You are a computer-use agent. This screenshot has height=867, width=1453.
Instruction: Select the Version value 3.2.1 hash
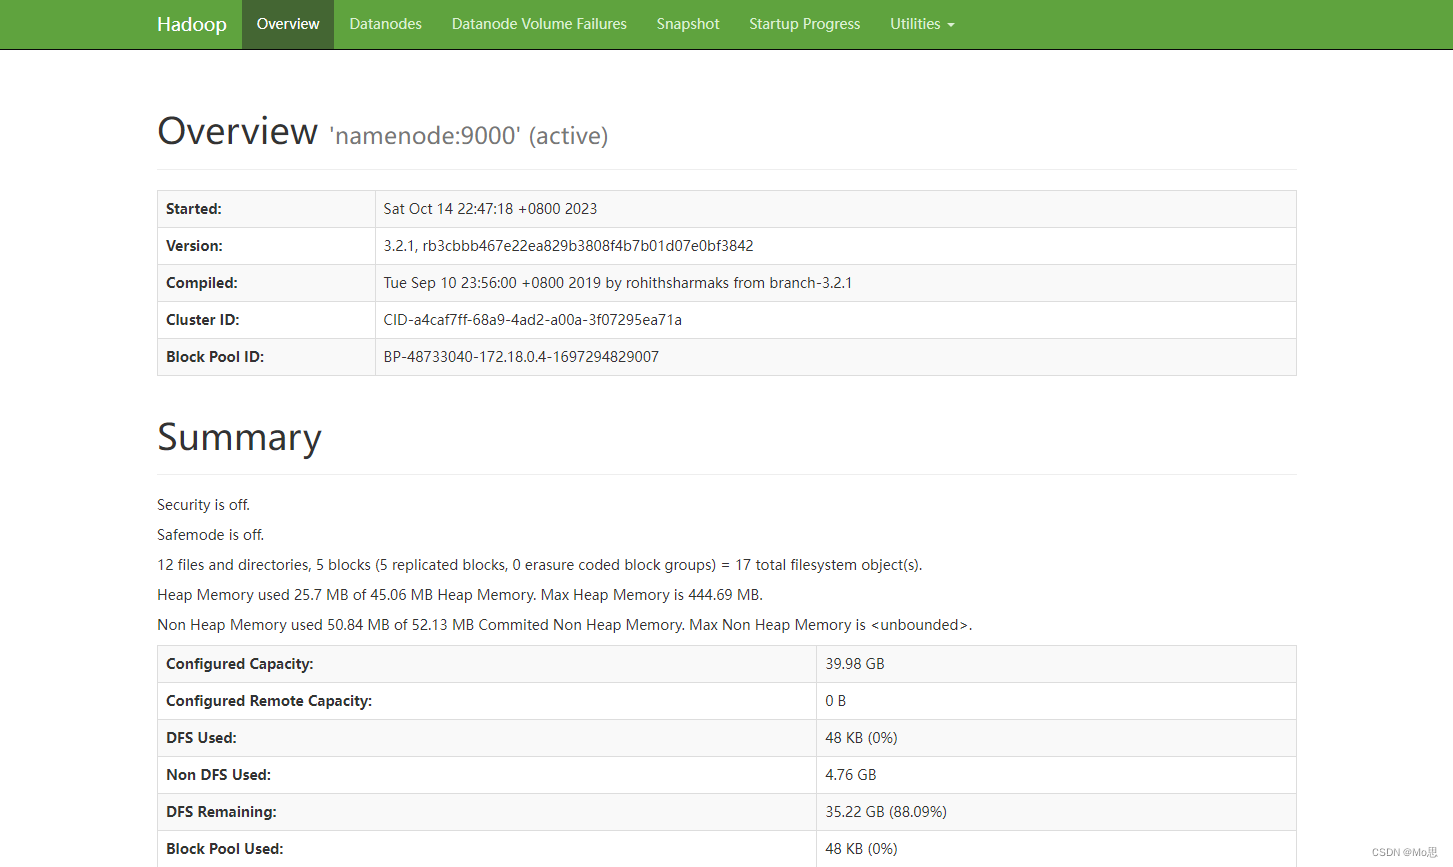coord(568,246)
